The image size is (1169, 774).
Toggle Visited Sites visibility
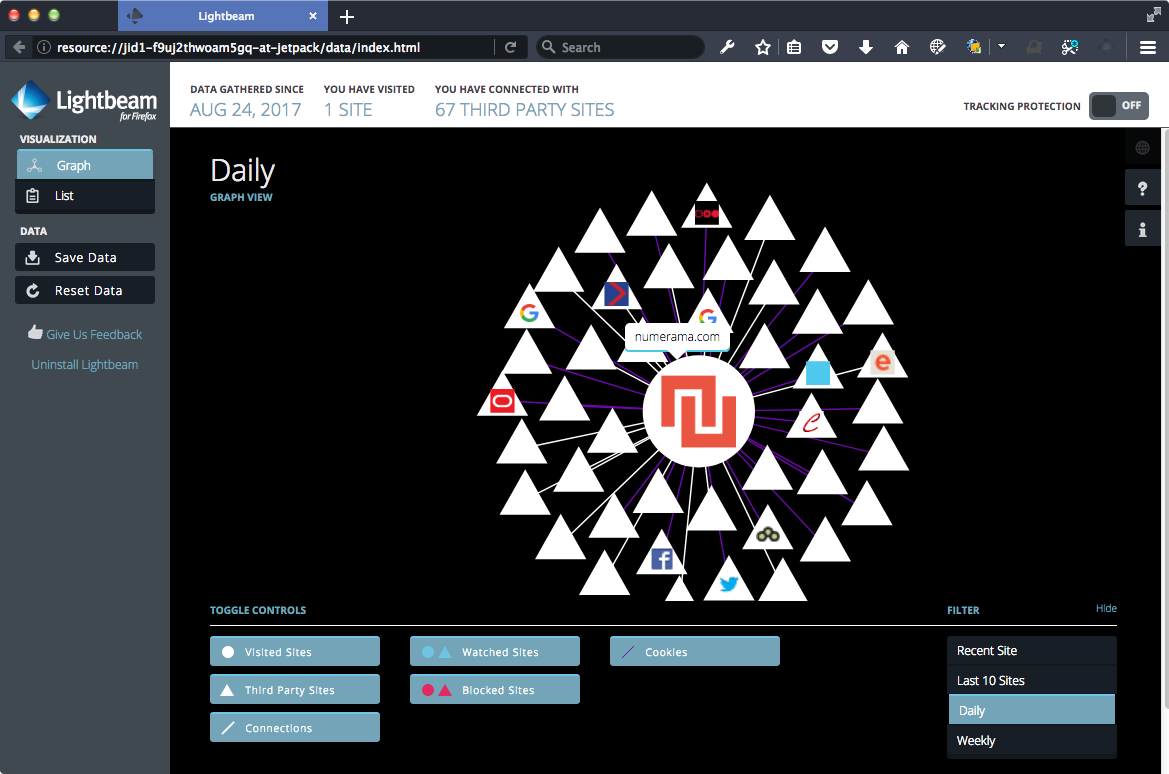tap(294, 651)
